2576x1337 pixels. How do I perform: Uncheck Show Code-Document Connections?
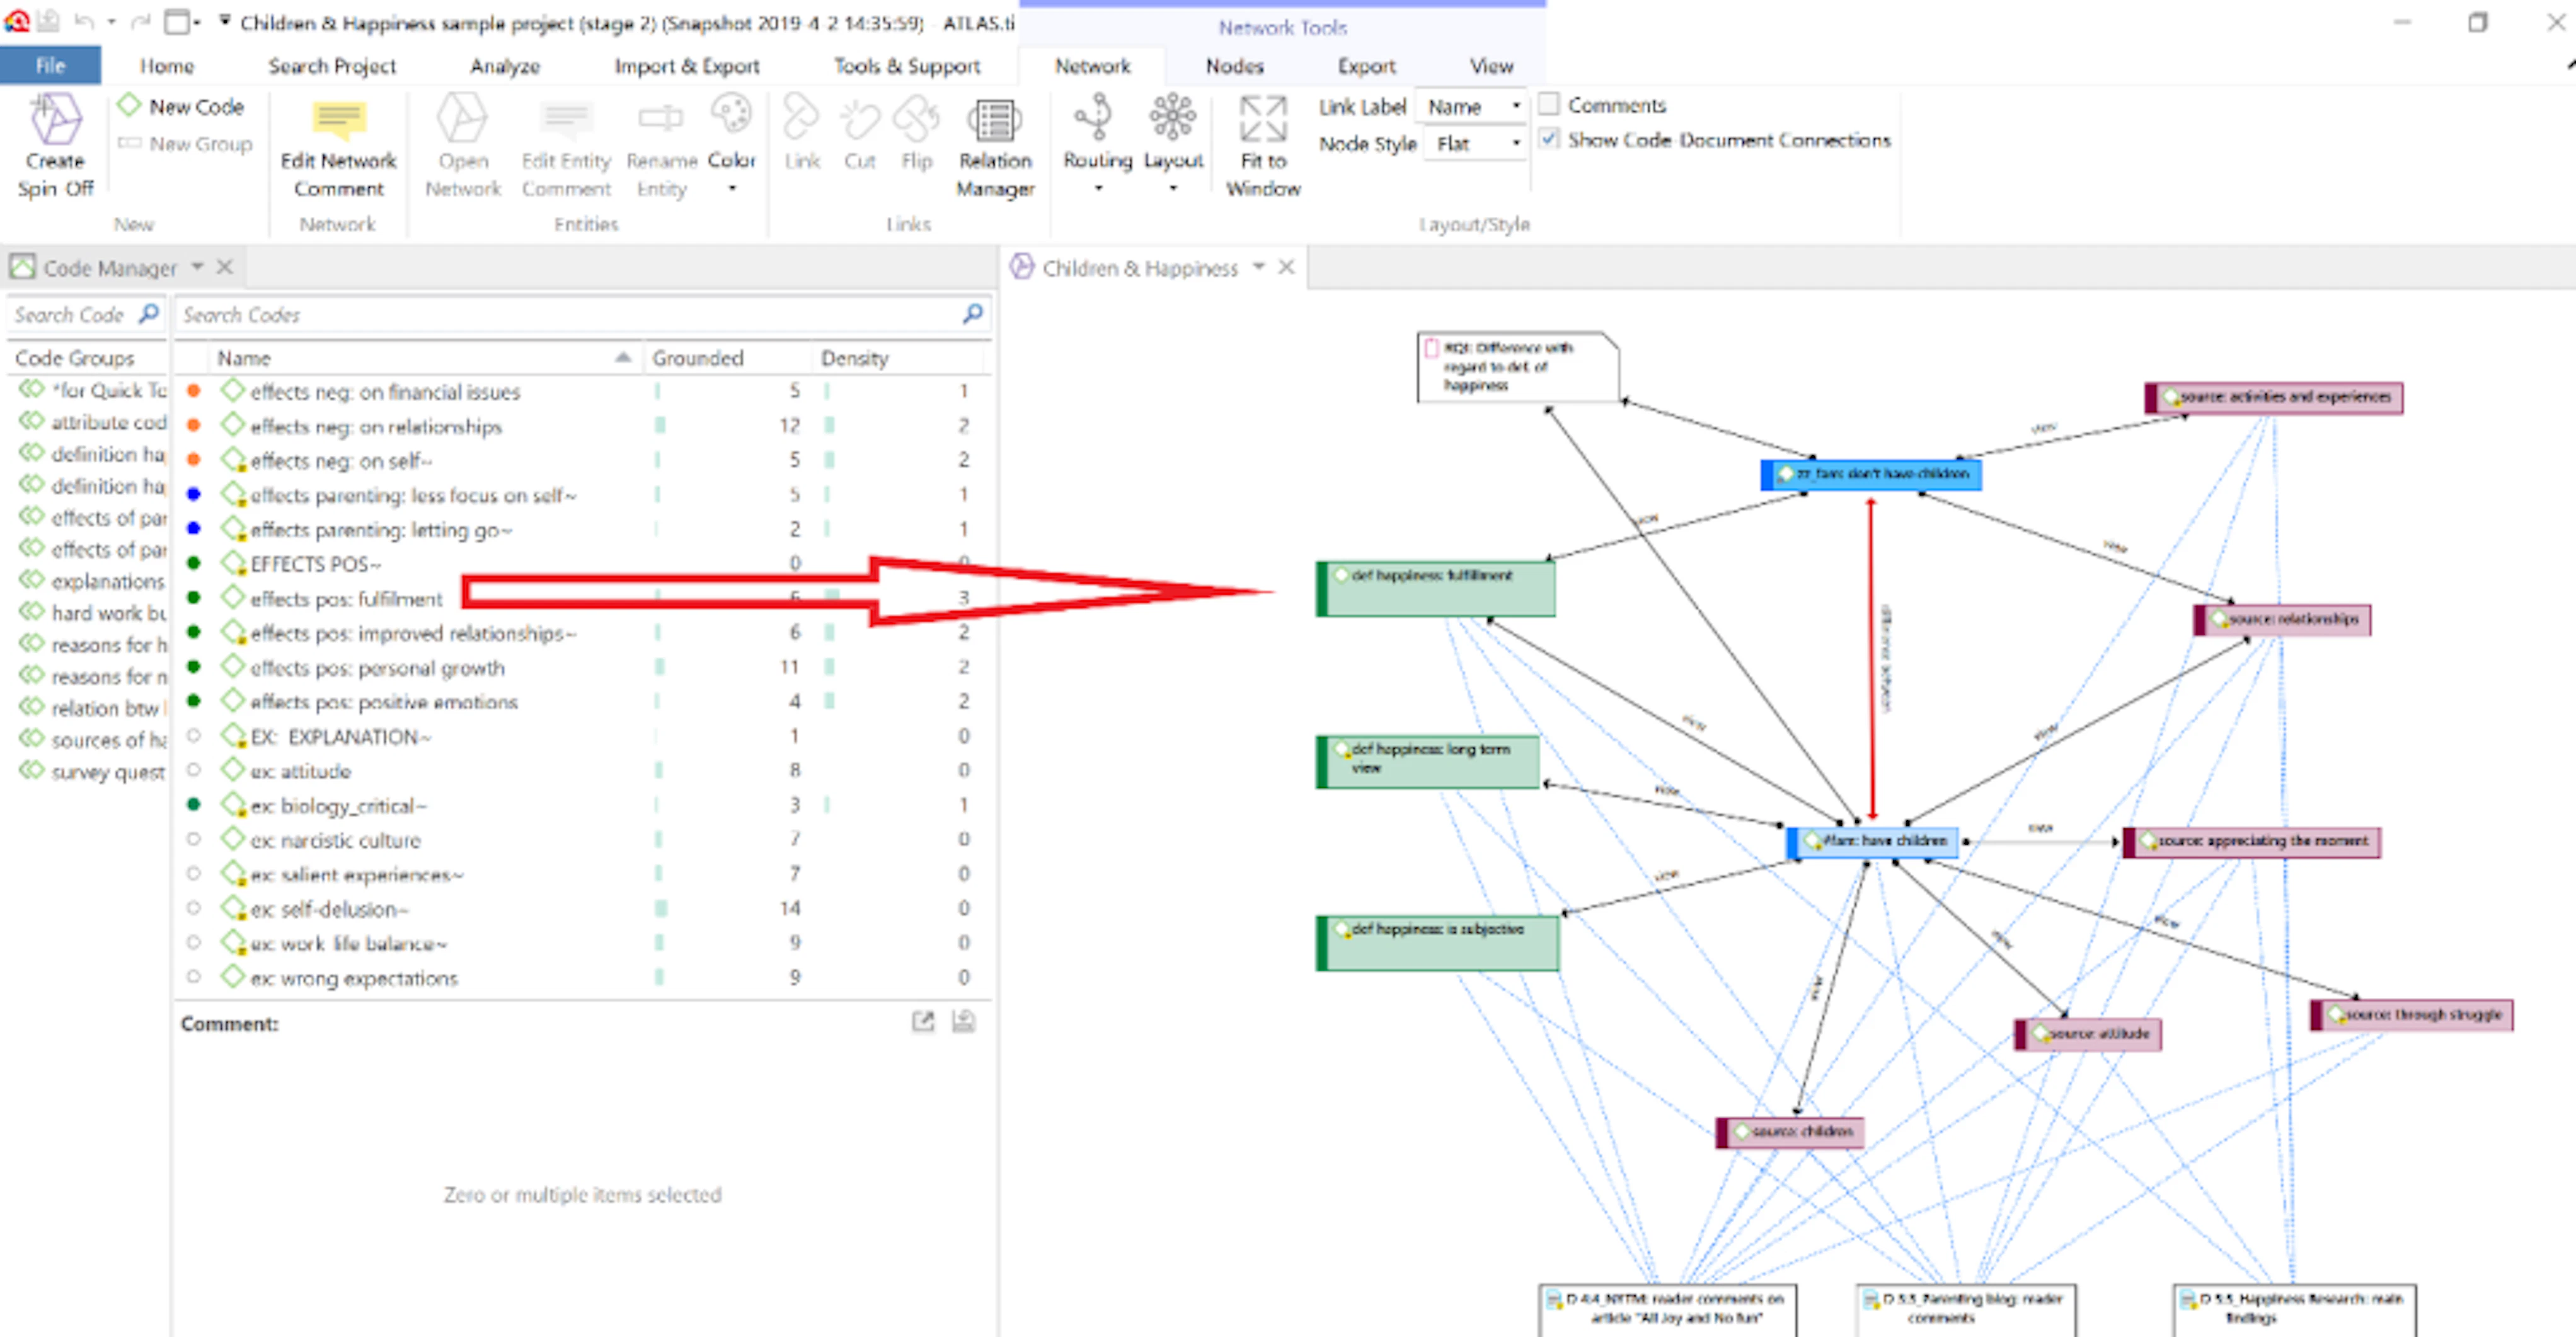coord(1548,139)
